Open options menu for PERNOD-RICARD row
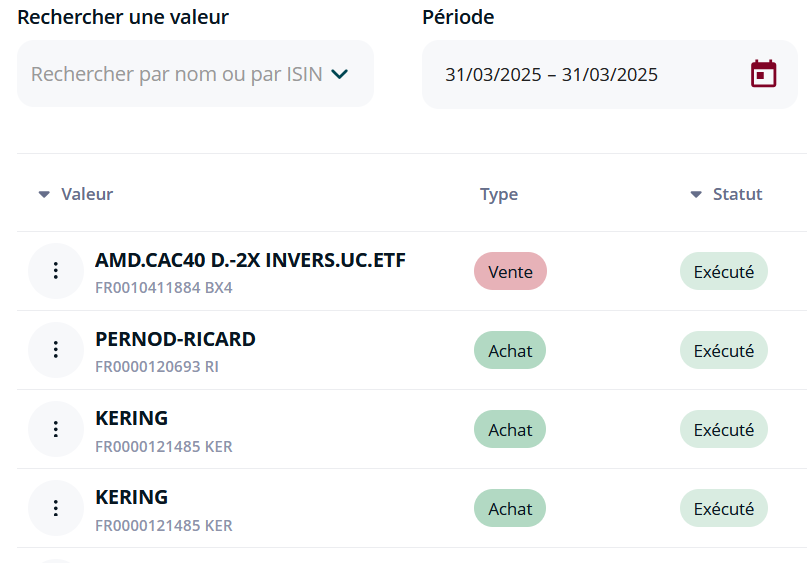807x578 pixels. coord(56,350)
